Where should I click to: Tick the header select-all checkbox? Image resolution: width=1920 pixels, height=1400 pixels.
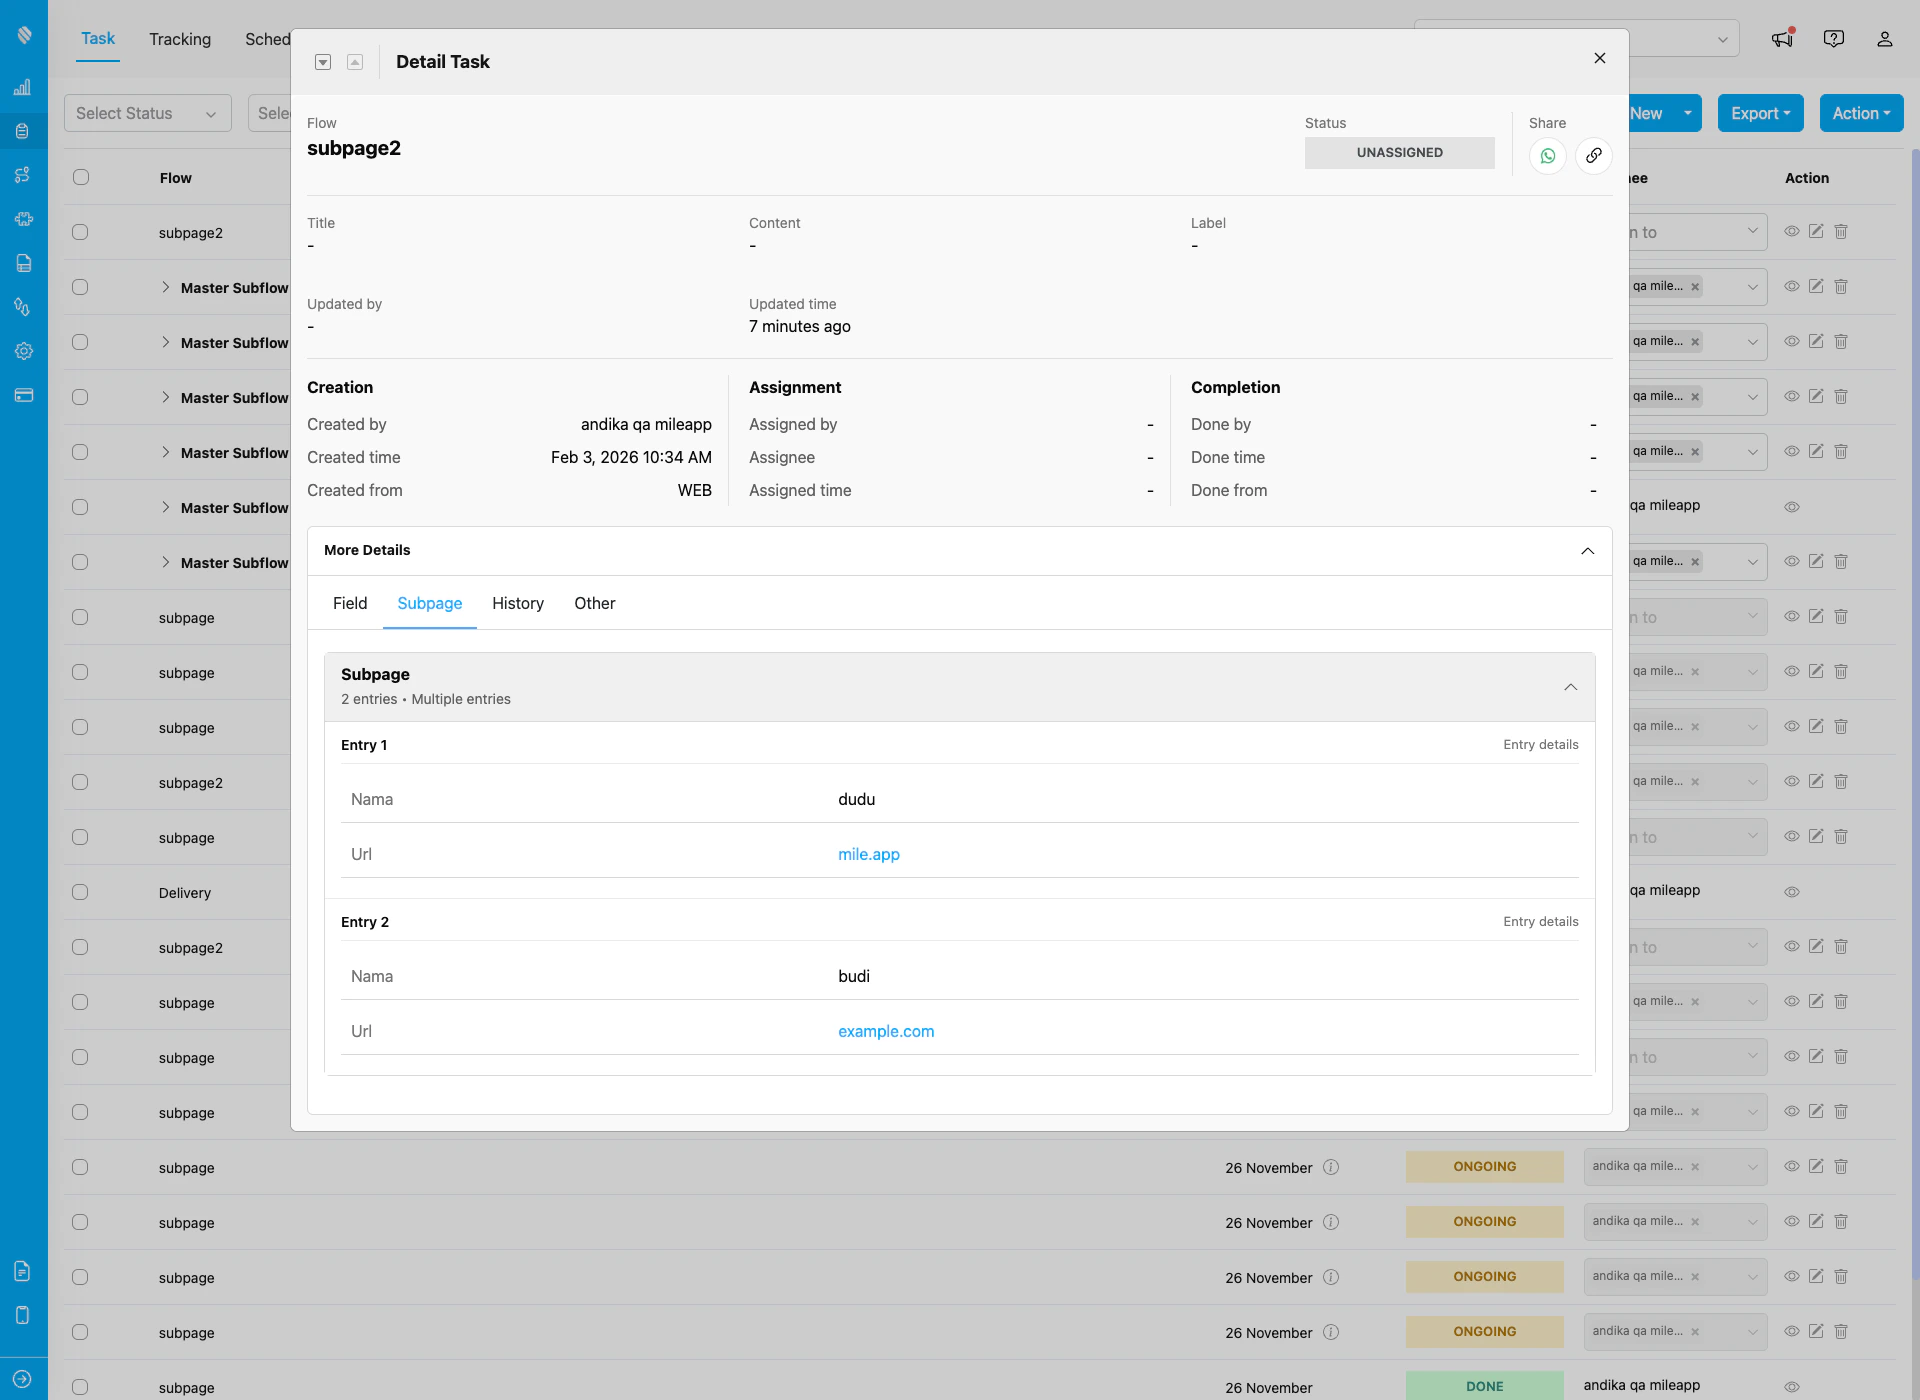tap(80, 177)
